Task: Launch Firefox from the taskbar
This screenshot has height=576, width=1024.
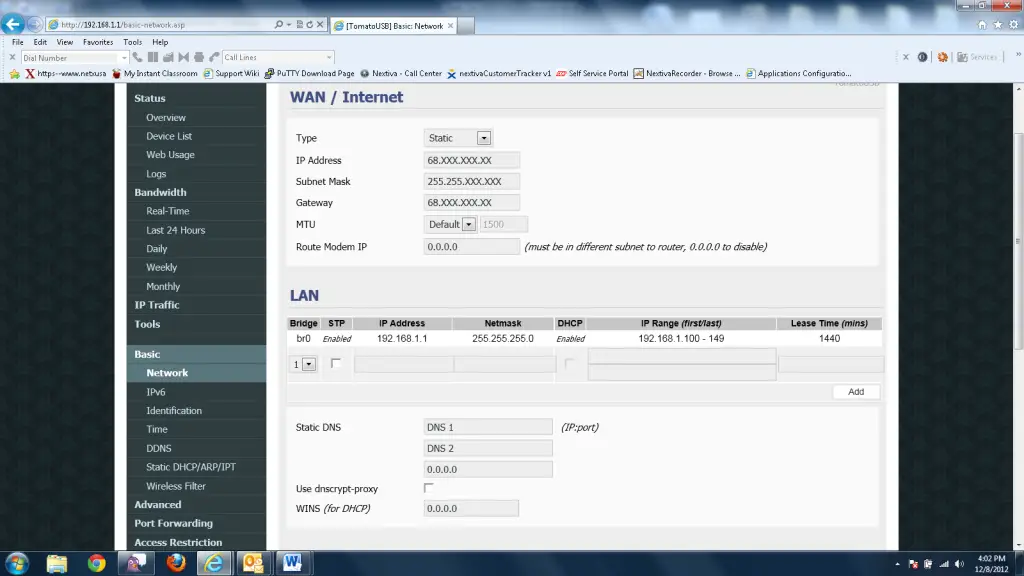Action: point(176,563)
